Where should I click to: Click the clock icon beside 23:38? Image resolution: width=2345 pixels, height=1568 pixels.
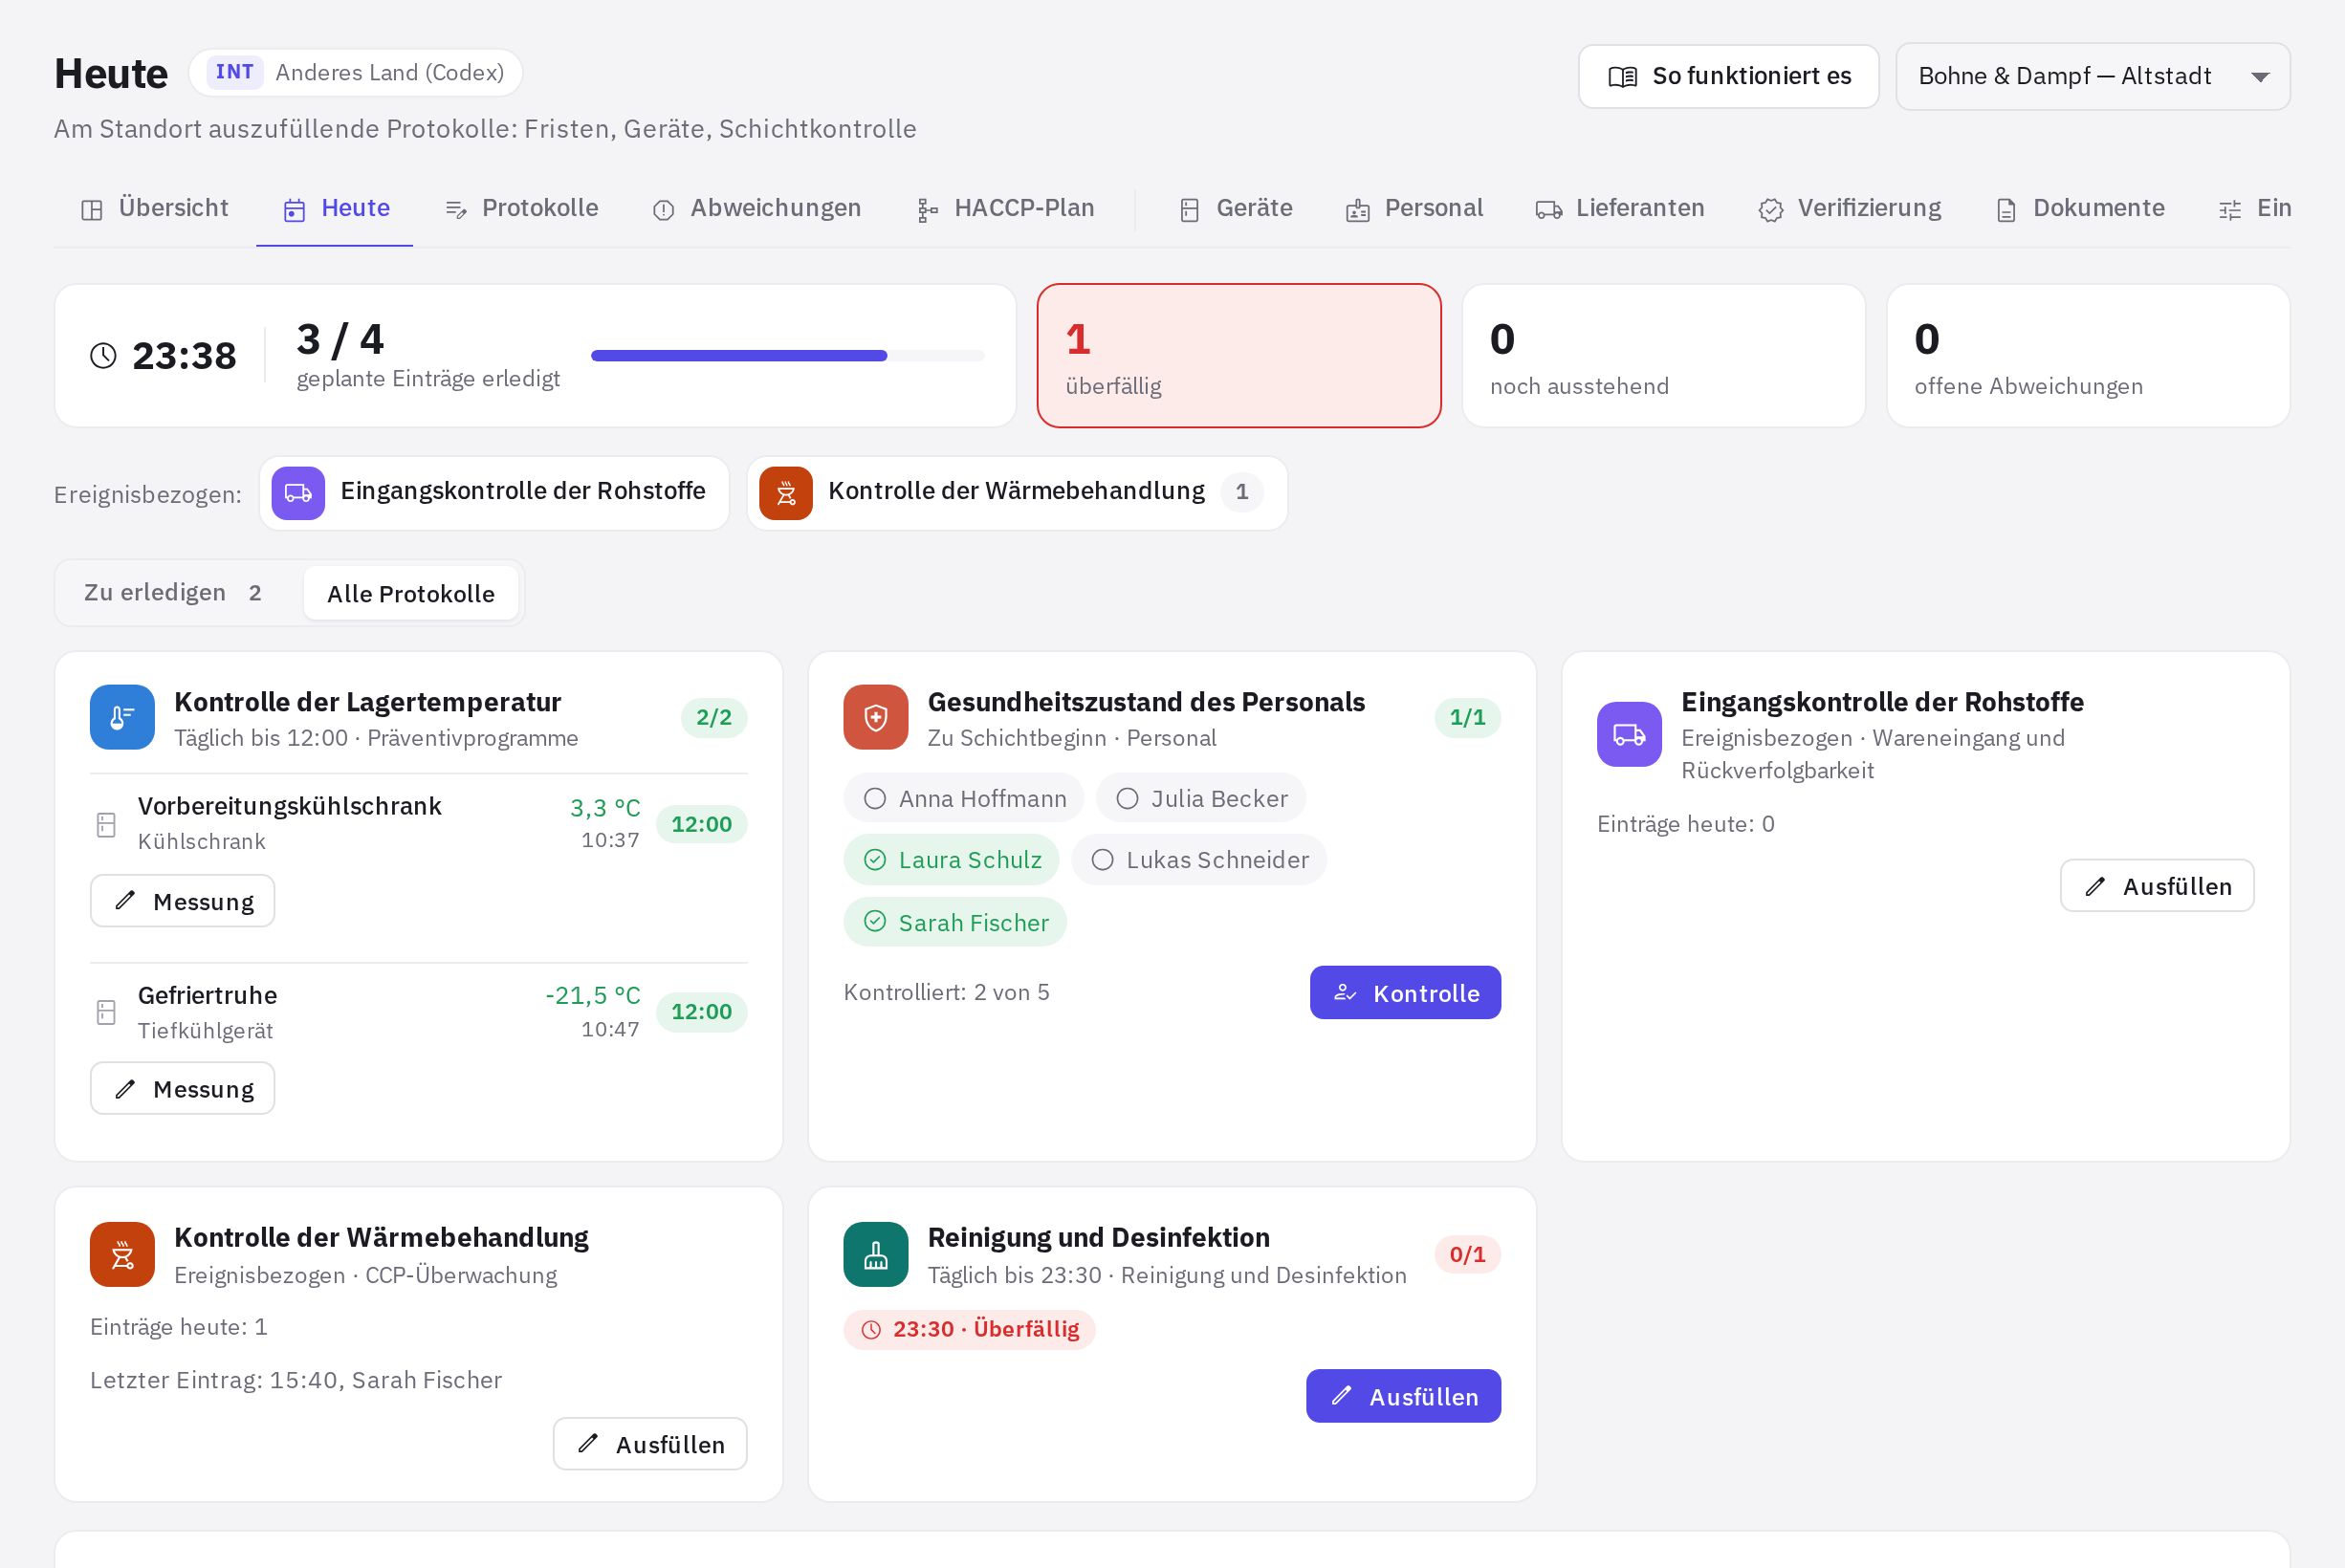pyautogui.click(x=104, y=356)
